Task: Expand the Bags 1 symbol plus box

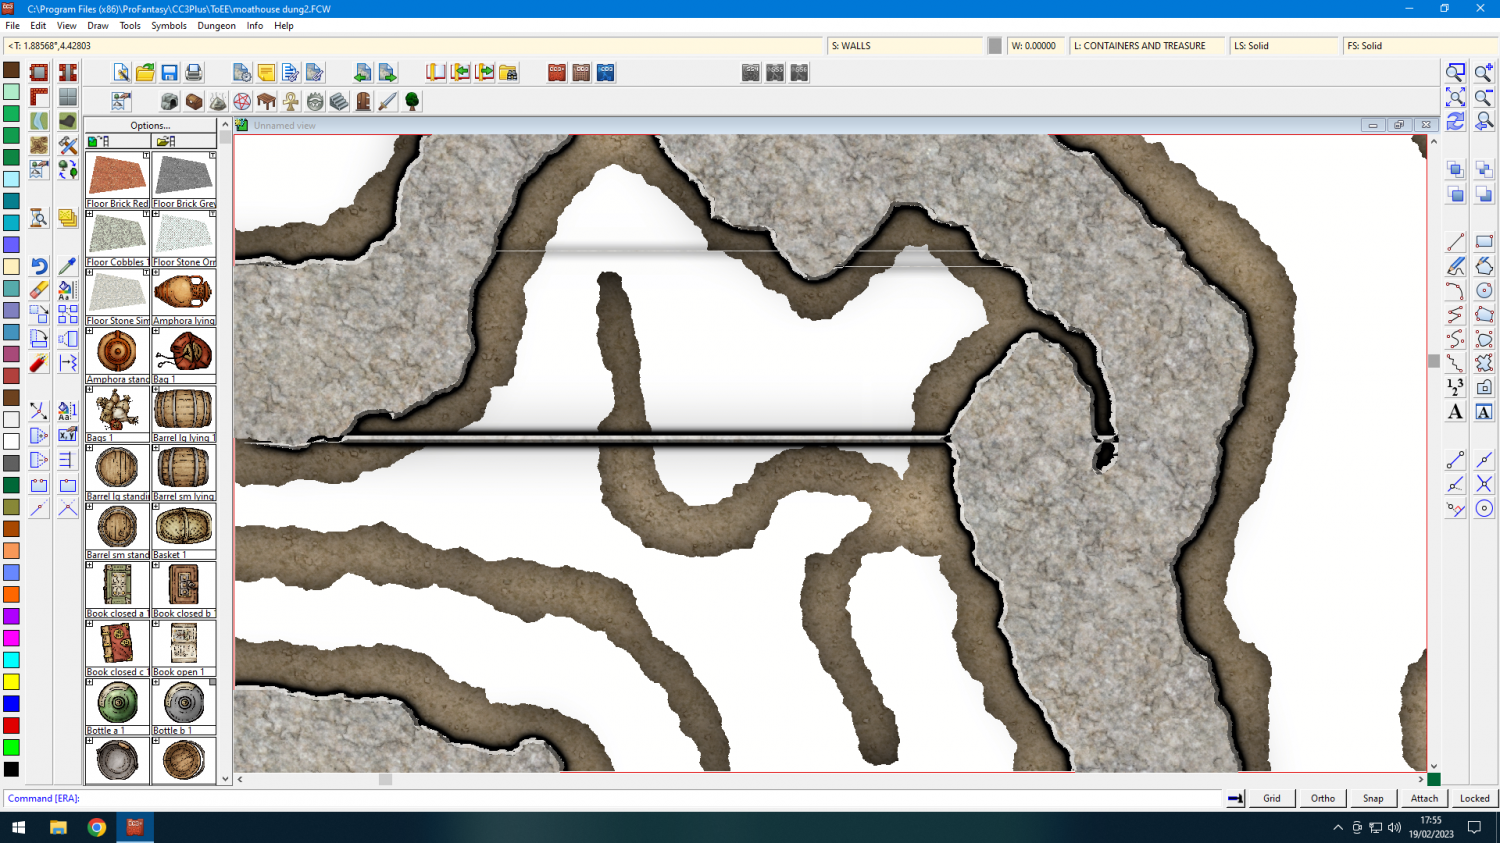Action: point(89,390)
